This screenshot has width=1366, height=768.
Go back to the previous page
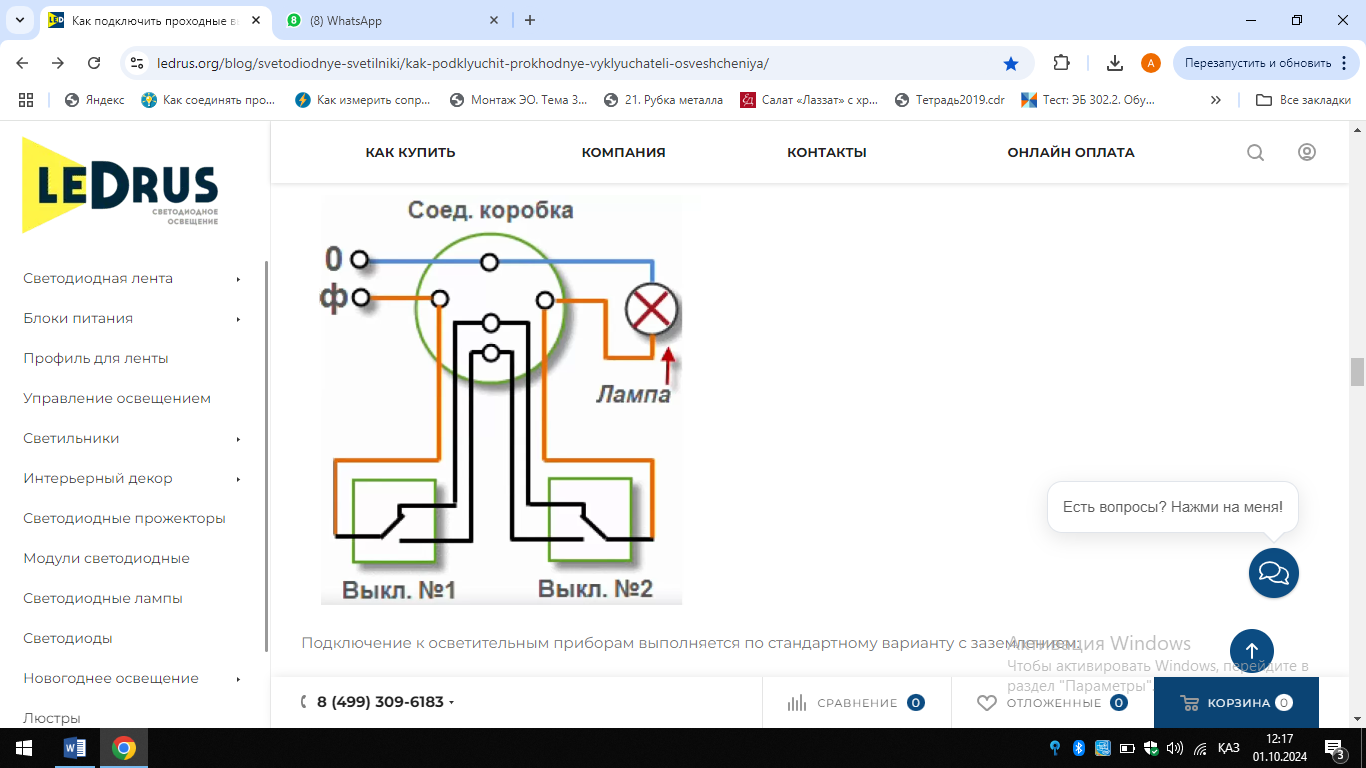[x=23, y=63]
